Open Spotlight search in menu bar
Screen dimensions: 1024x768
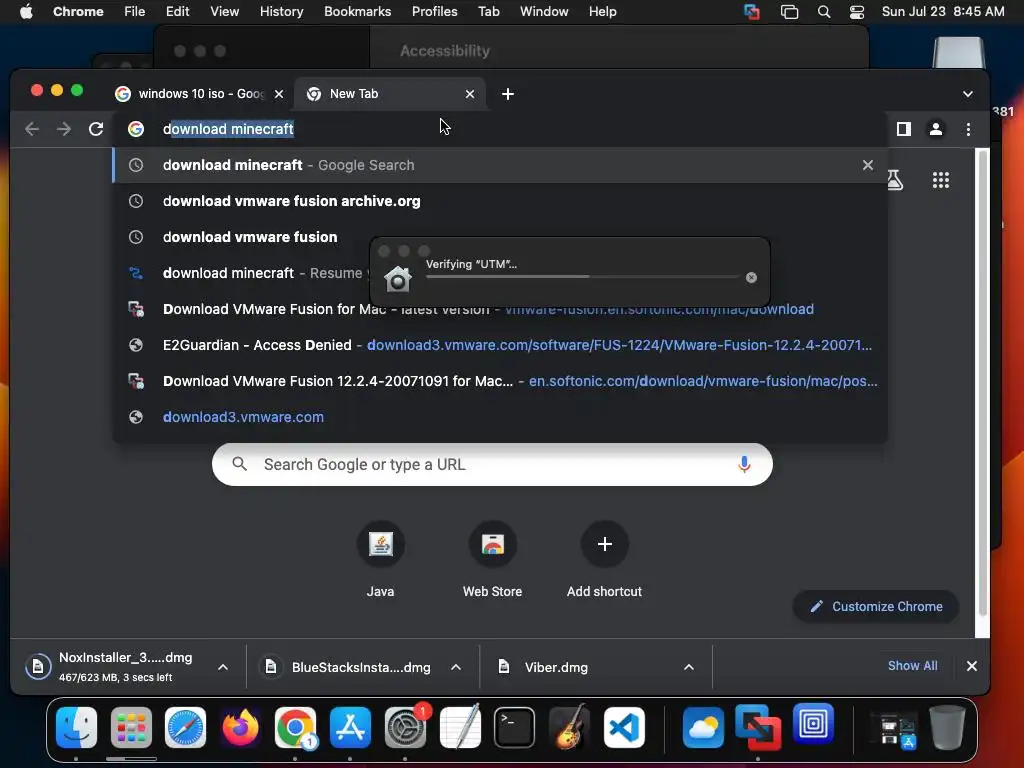pos(824,12)
